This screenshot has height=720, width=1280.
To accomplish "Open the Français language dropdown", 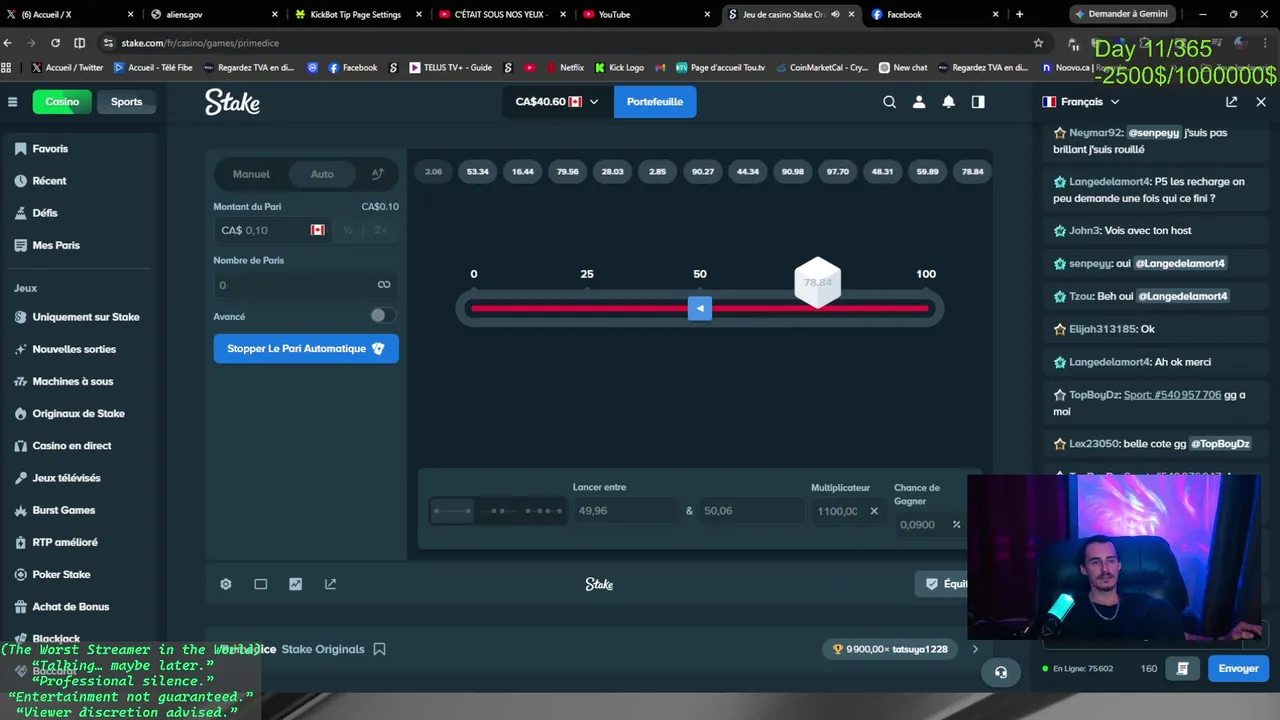I will pos(1081,102).
